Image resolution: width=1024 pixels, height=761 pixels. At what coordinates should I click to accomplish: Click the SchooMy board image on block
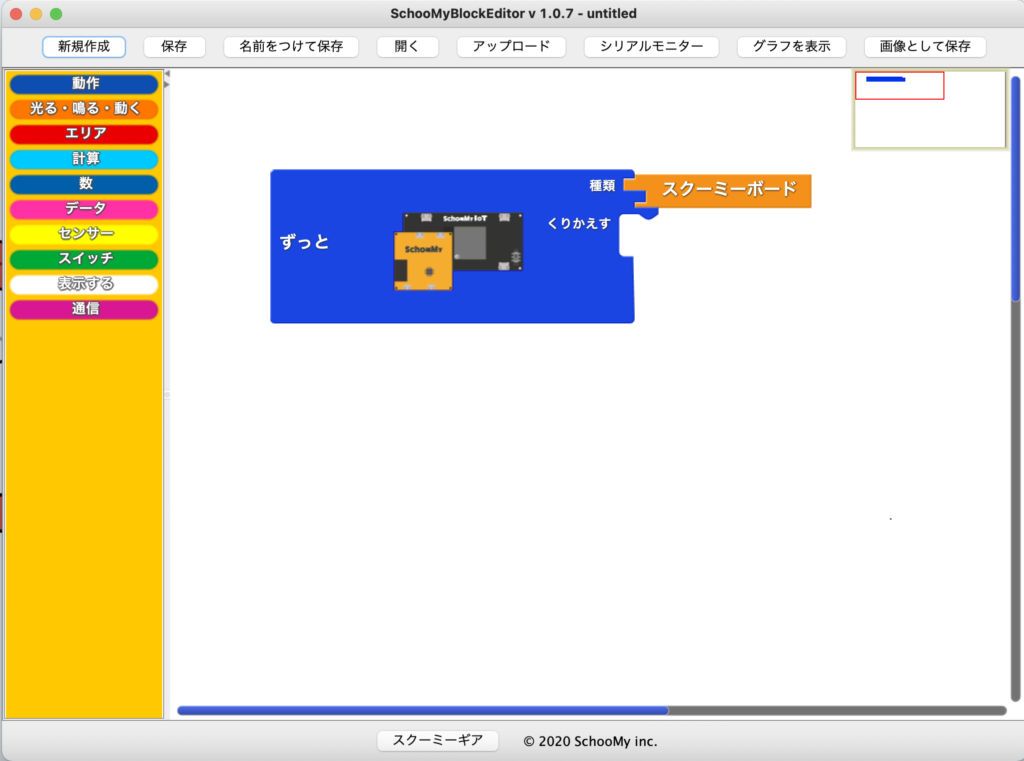458,251
